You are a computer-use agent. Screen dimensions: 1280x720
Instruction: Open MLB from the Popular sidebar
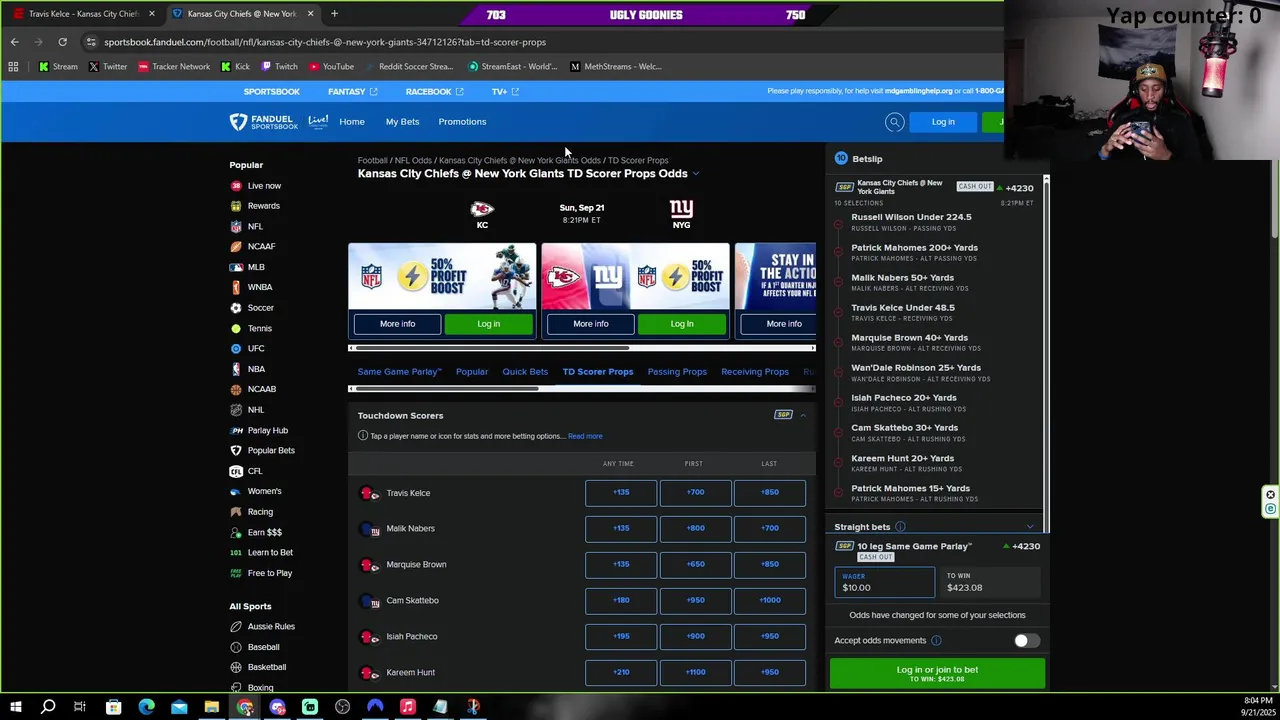[255, 267]
